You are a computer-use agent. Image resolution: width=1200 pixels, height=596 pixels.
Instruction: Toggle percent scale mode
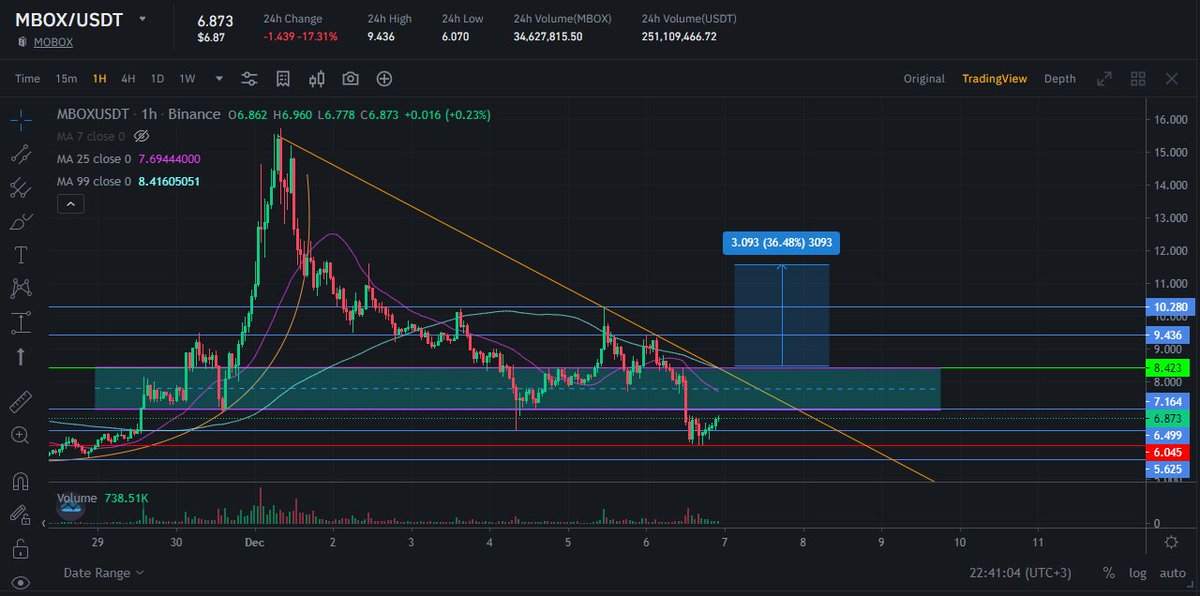coord(1109,573)
